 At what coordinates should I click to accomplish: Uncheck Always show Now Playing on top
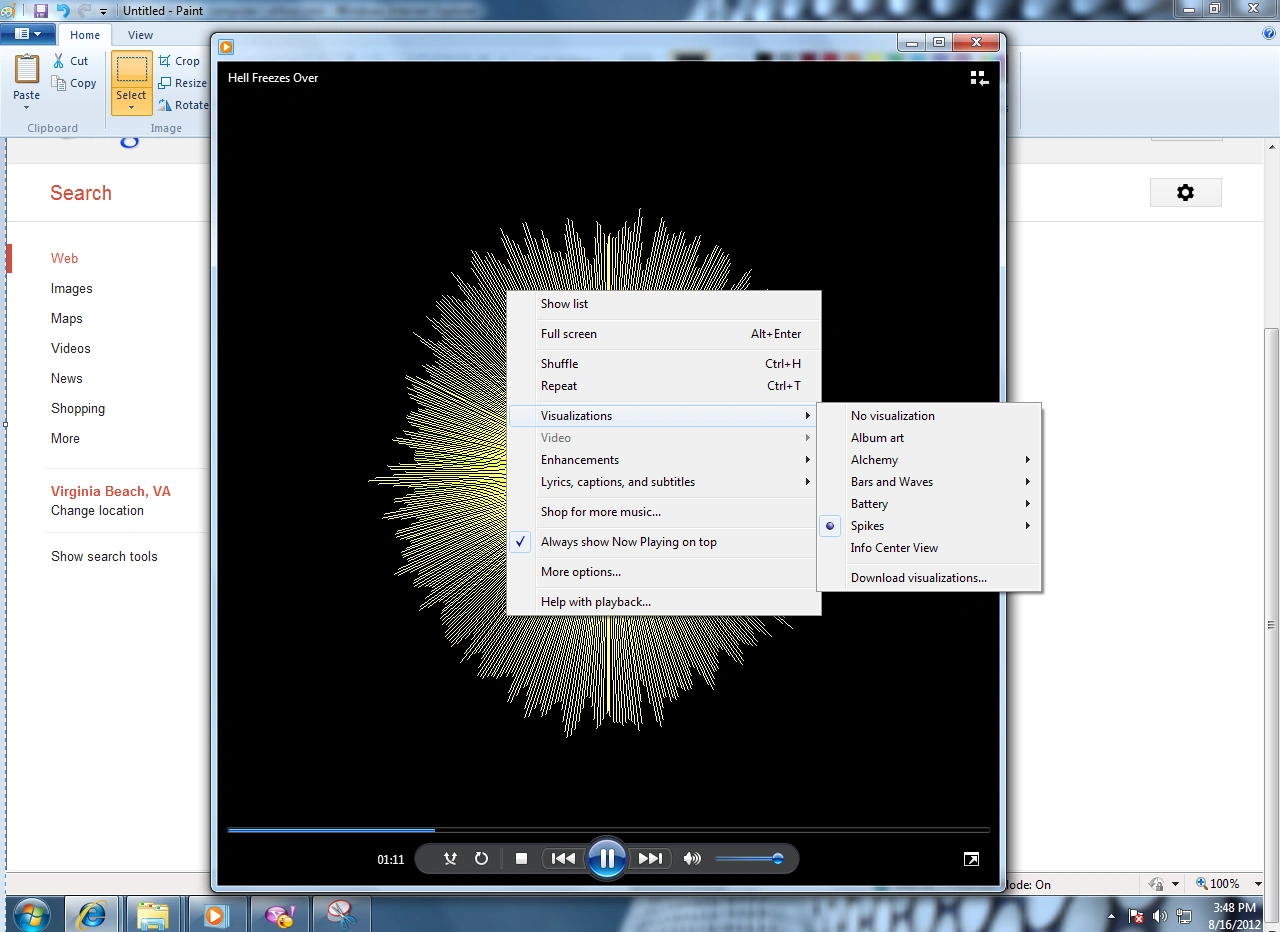[628, 541]
